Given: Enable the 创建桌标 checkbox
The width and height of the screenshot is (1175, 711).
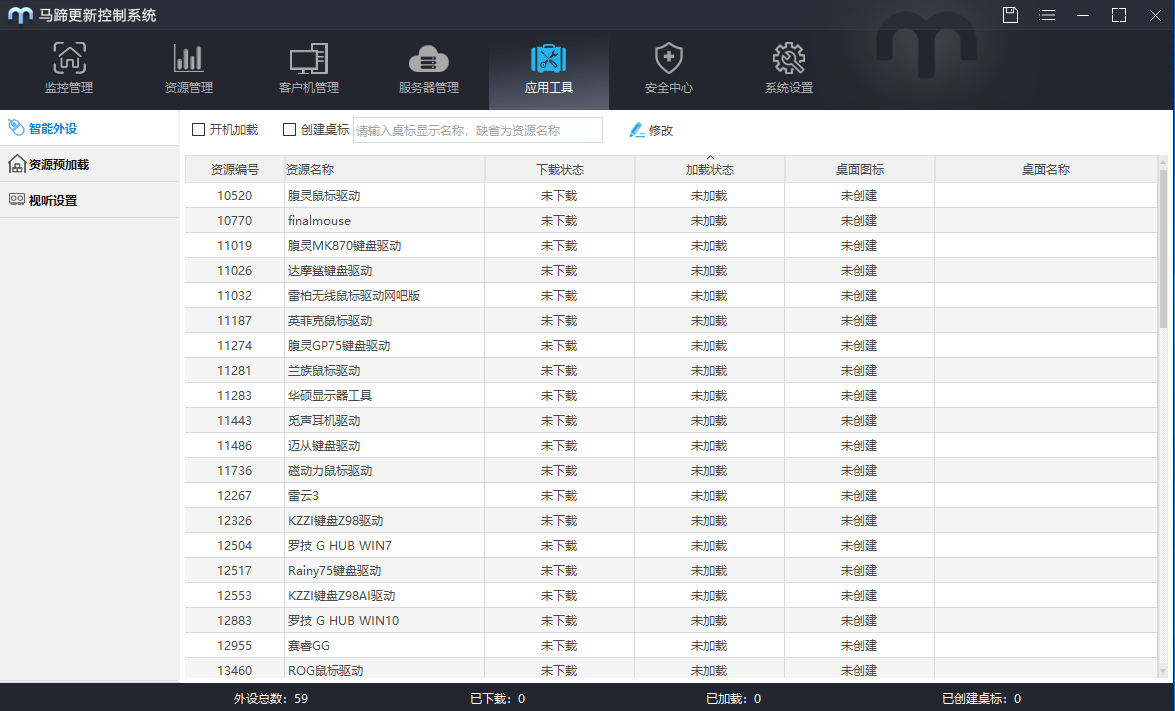Looking at the screenshot, I should click(289, 130).
